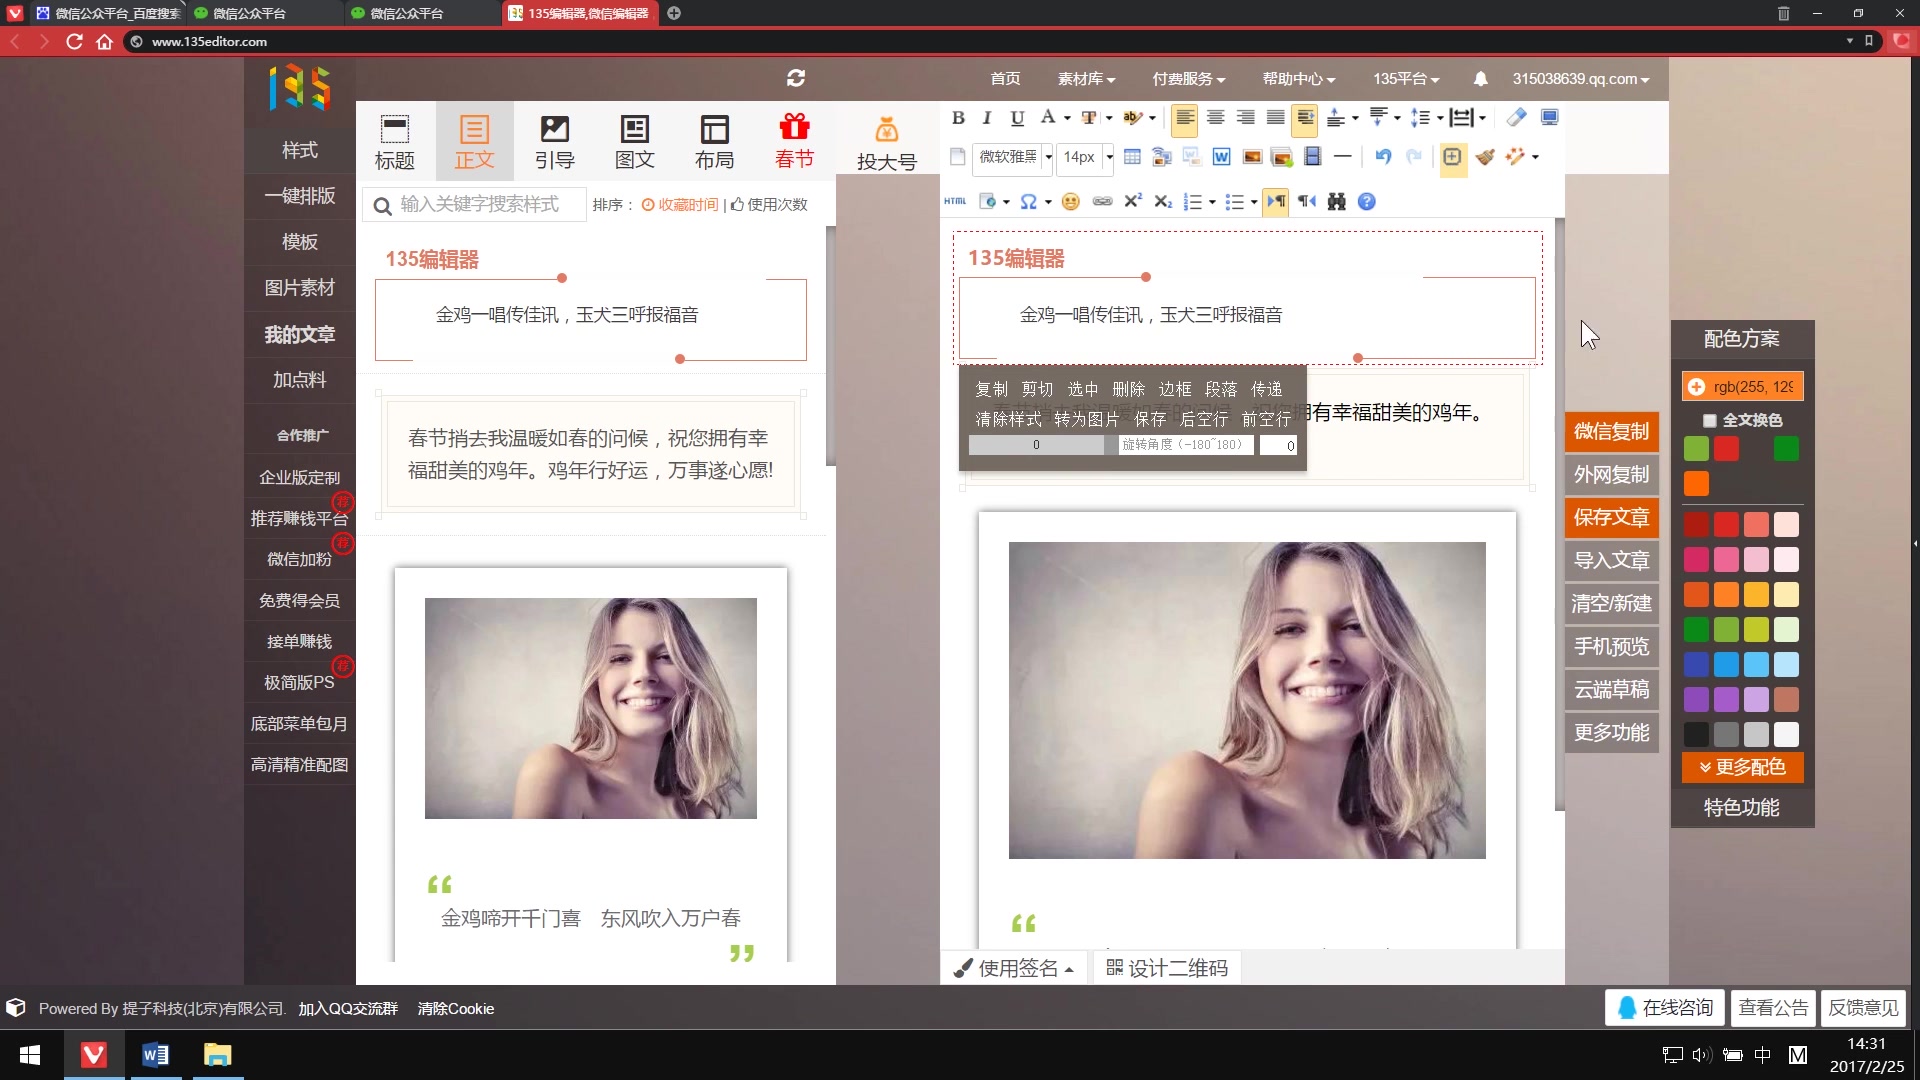This screenshot has height=1080, width=1920.
Task: Click the fullscreen monitor icon
Action: [x=1549, y=118]
